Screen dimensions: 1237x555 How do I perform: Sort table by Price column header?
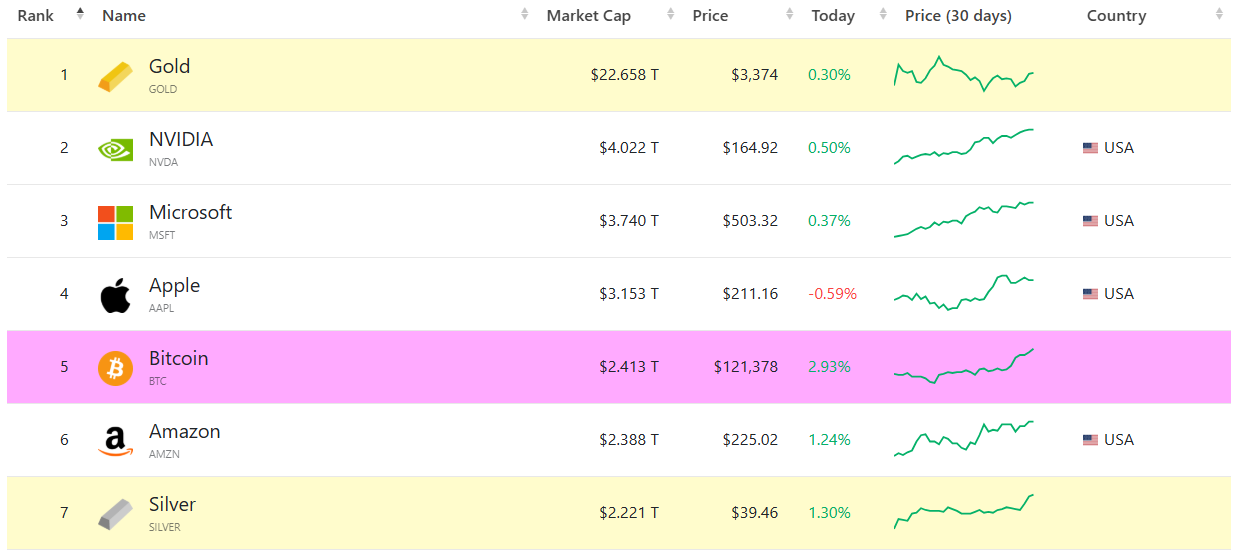point(710,16)
